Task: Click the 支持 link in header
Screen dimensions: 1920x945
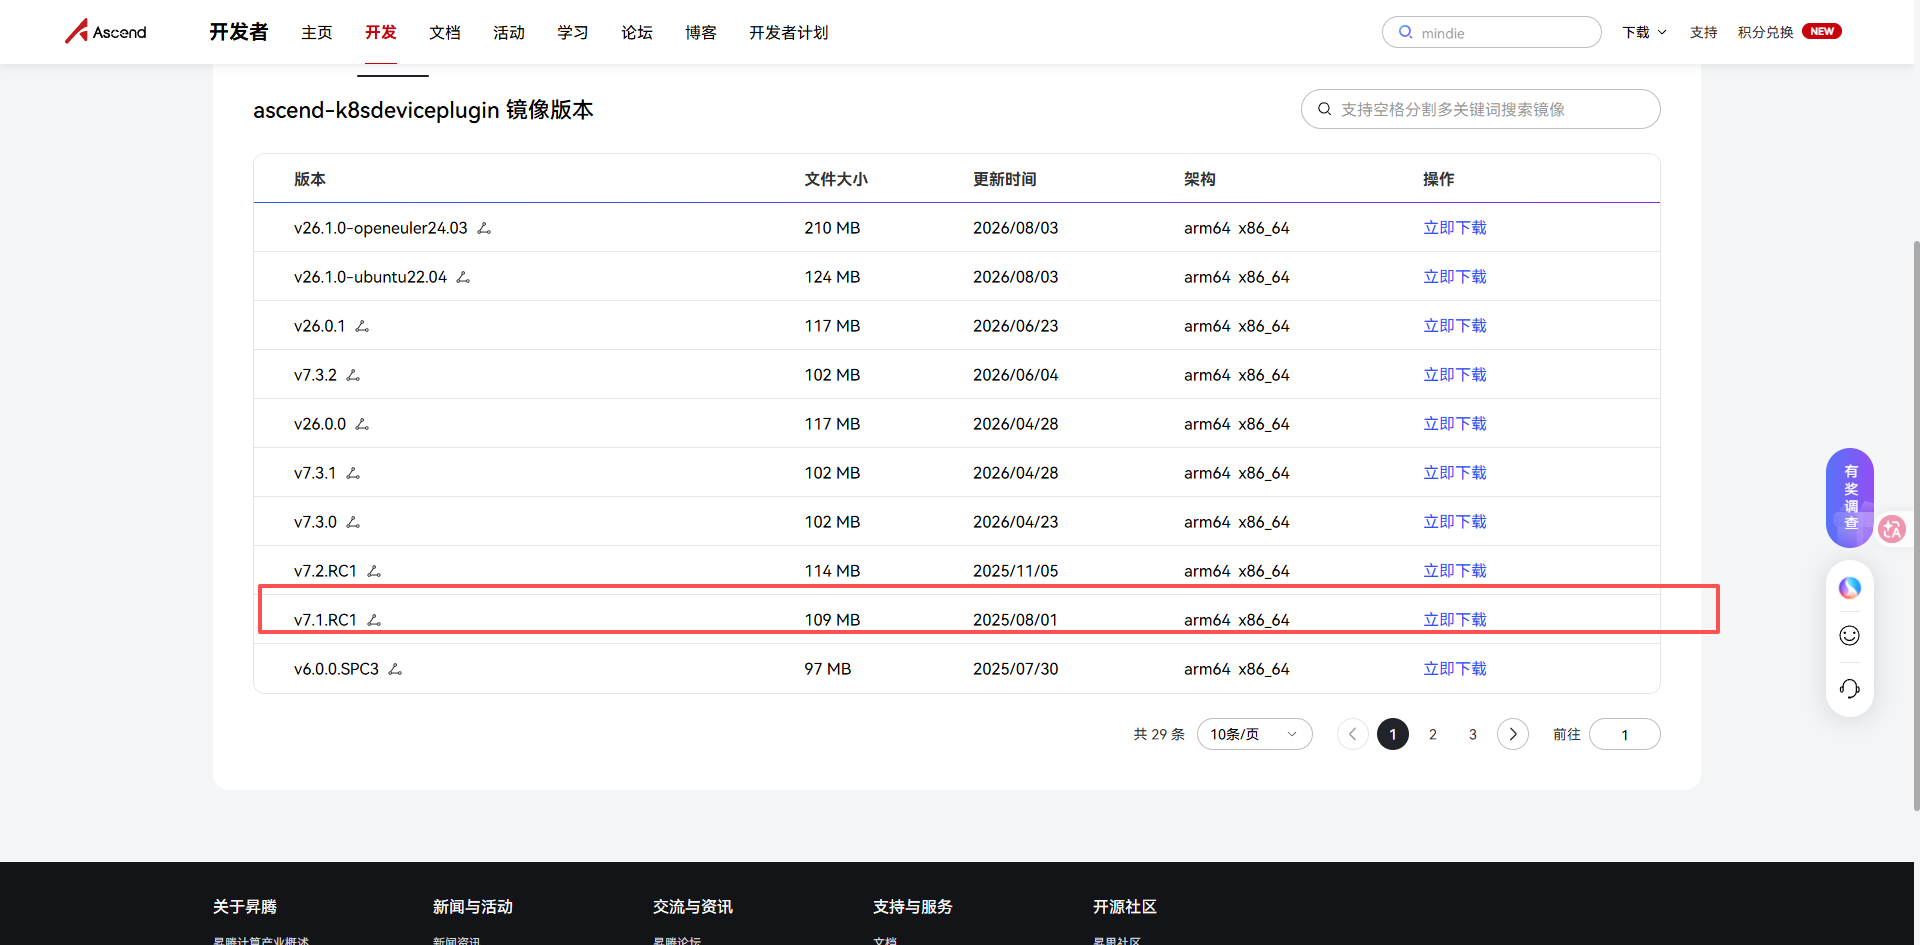Action: pyautogui.click(x=1704, y=32)
